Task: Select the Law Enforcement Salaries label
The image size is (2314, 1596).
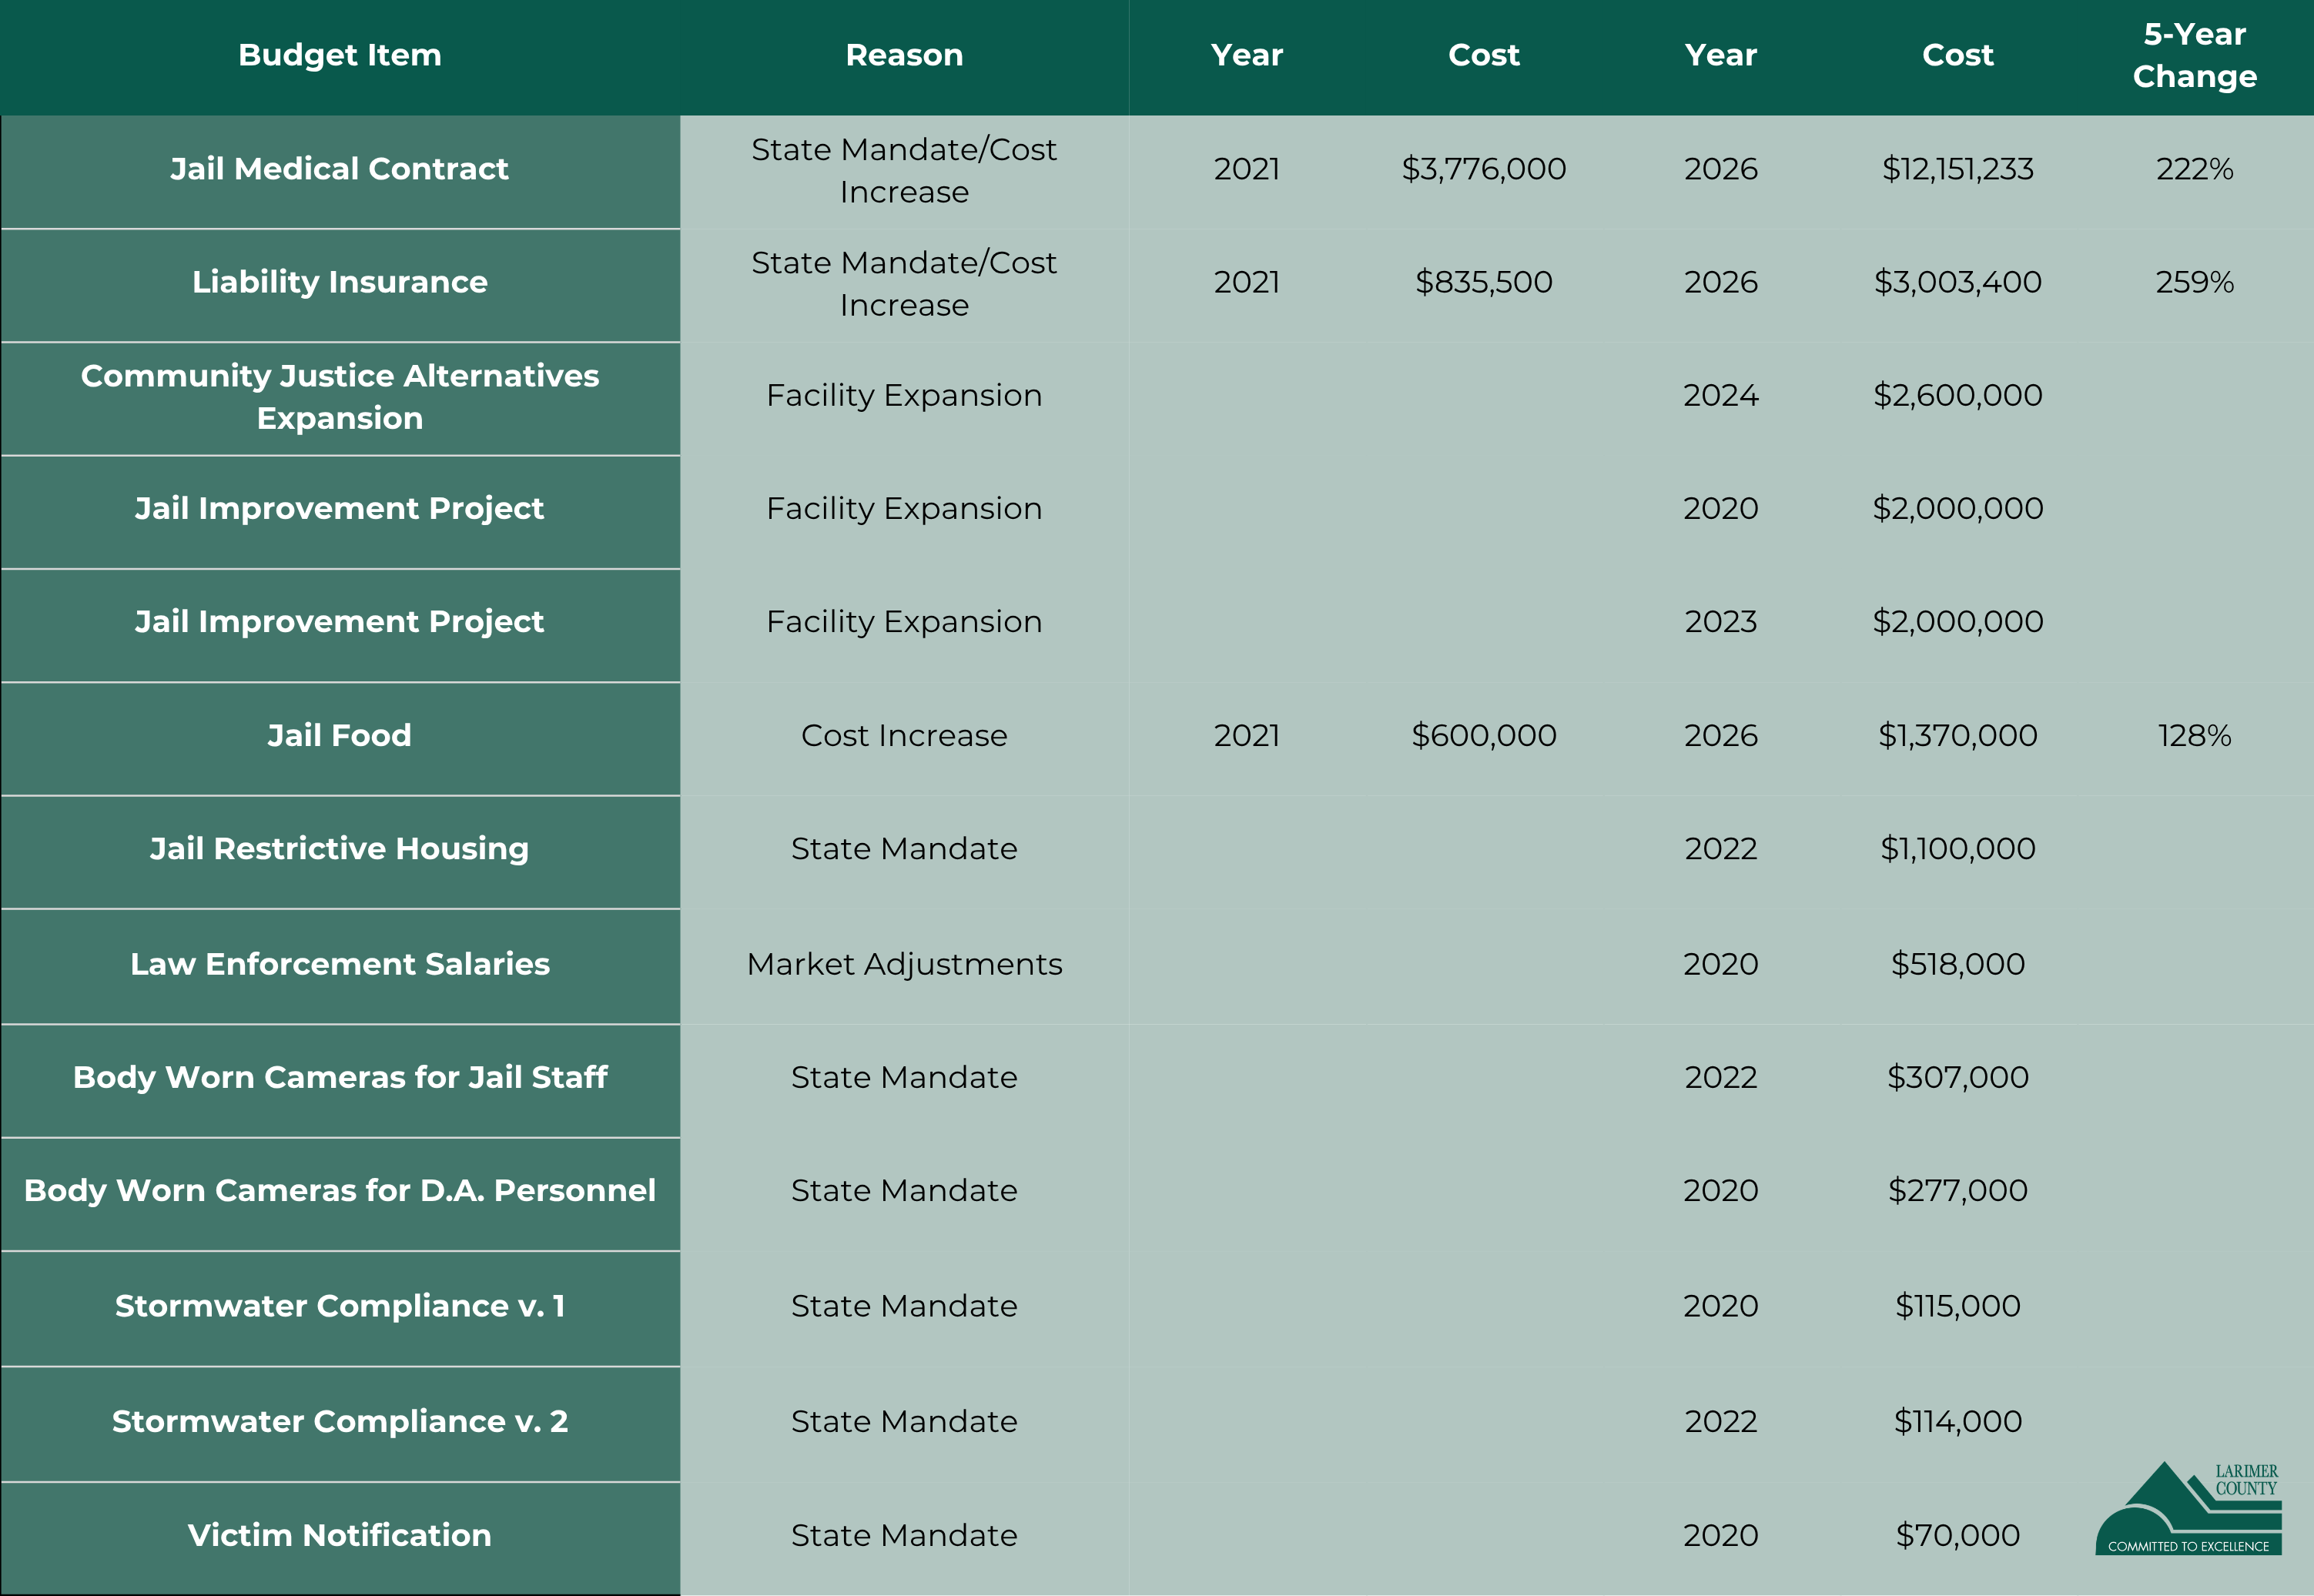Action: (340, 964)
